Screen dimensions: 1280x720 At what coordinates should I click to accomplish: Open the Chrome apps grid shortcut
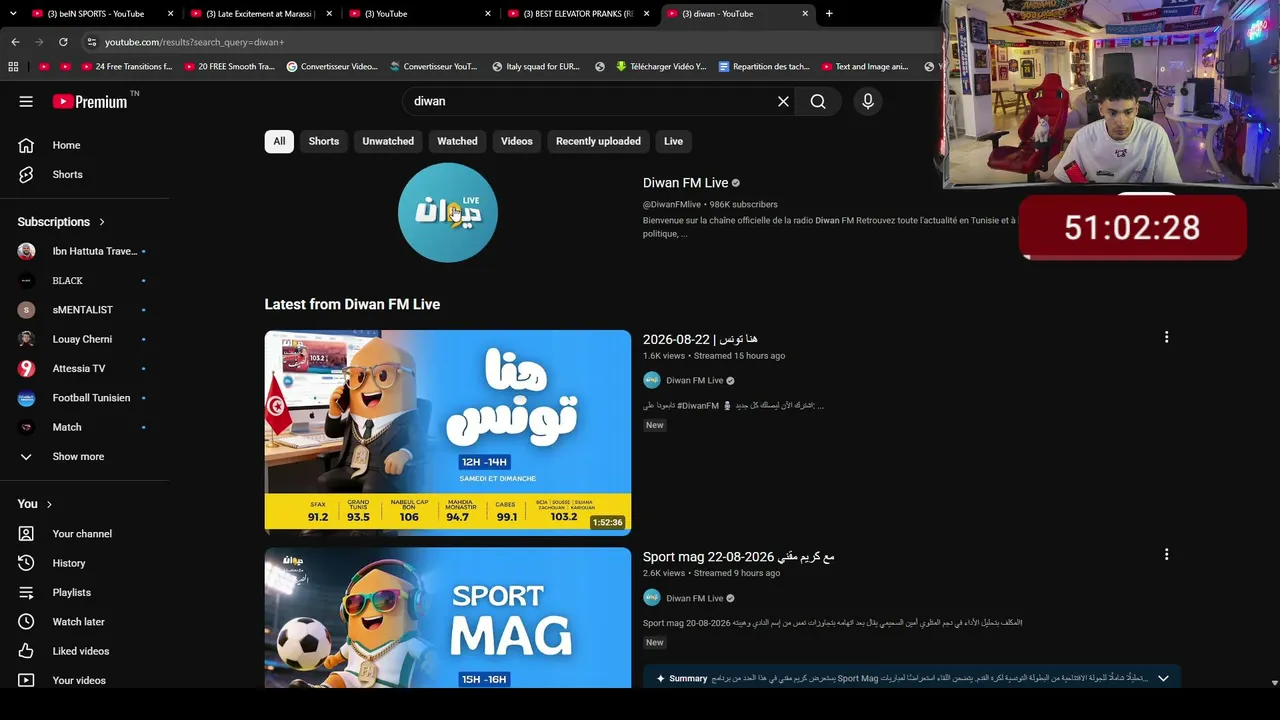(13, 67)
